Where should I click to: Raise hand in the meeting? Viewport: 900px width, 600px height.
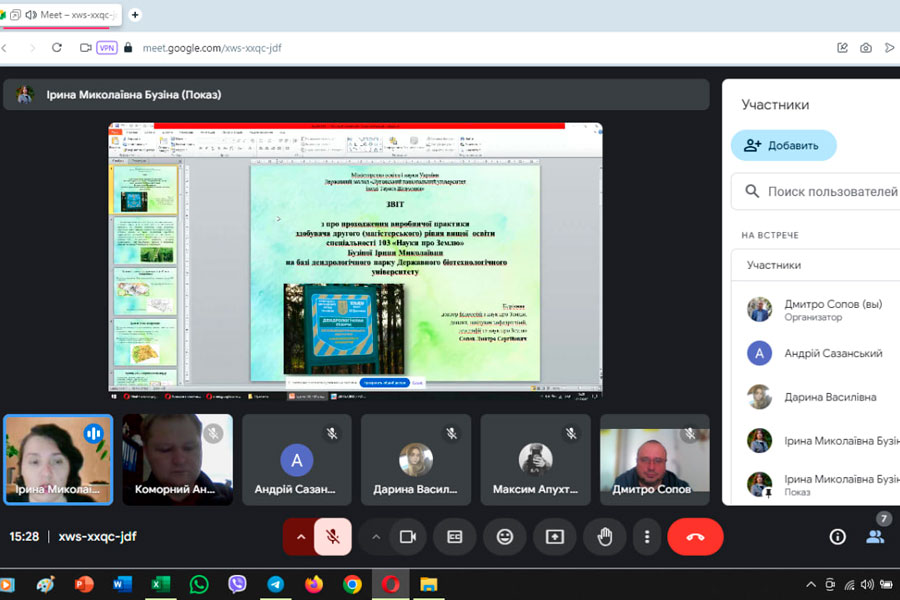[x=604, y=537]
